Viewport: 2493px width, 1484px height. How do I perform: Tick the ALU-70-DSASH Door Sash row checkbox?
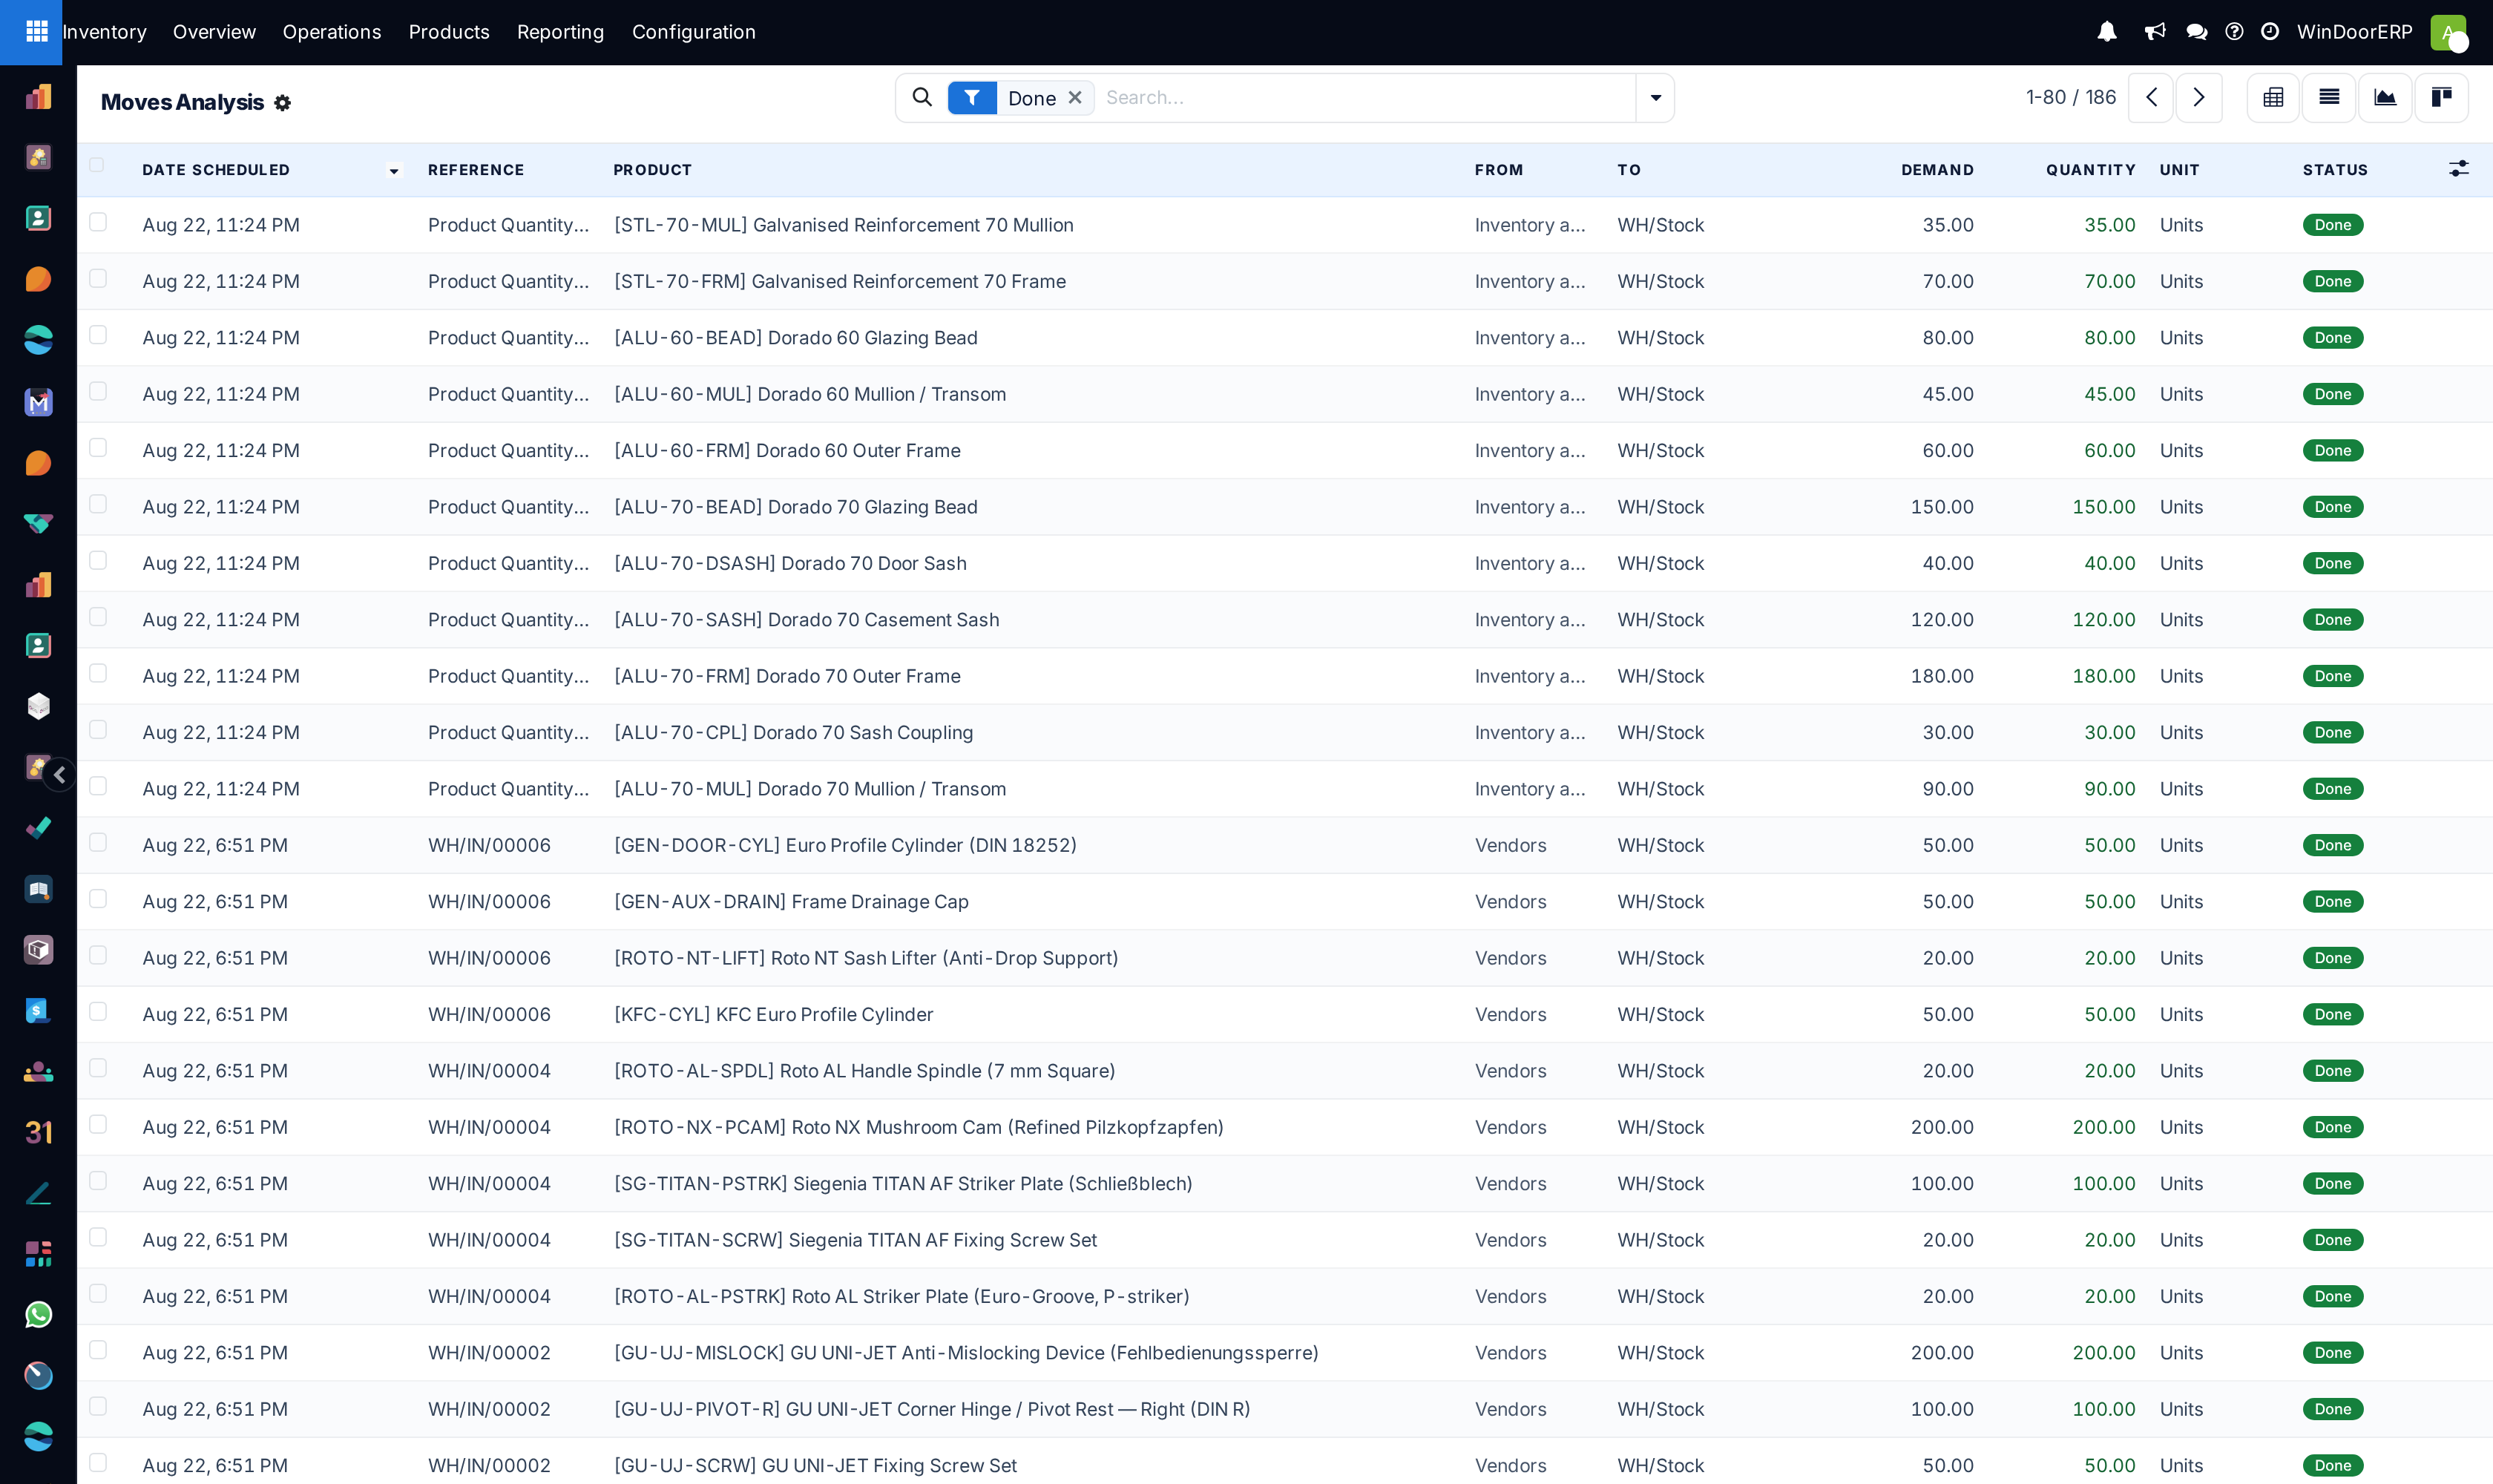(x=98, y=561)
